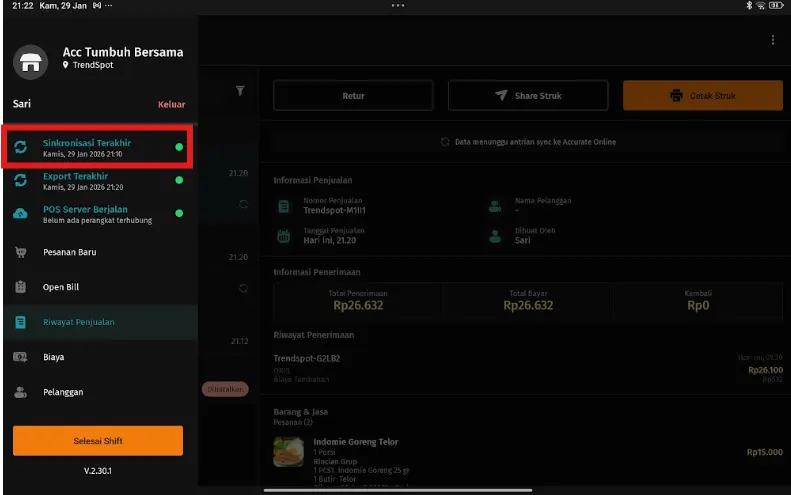Tap Data menunggu antrian sync message
The image size is (791, 495).
535,142
